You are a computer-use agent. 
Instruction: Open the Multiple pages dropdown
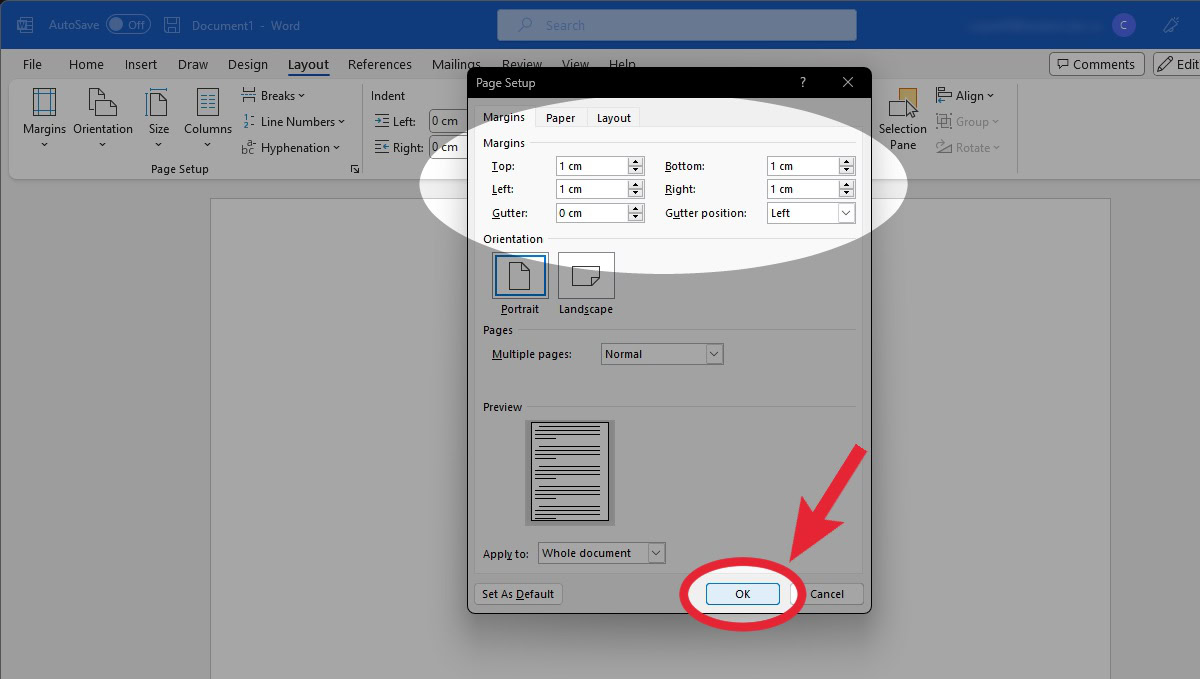(x=713, y=354)
